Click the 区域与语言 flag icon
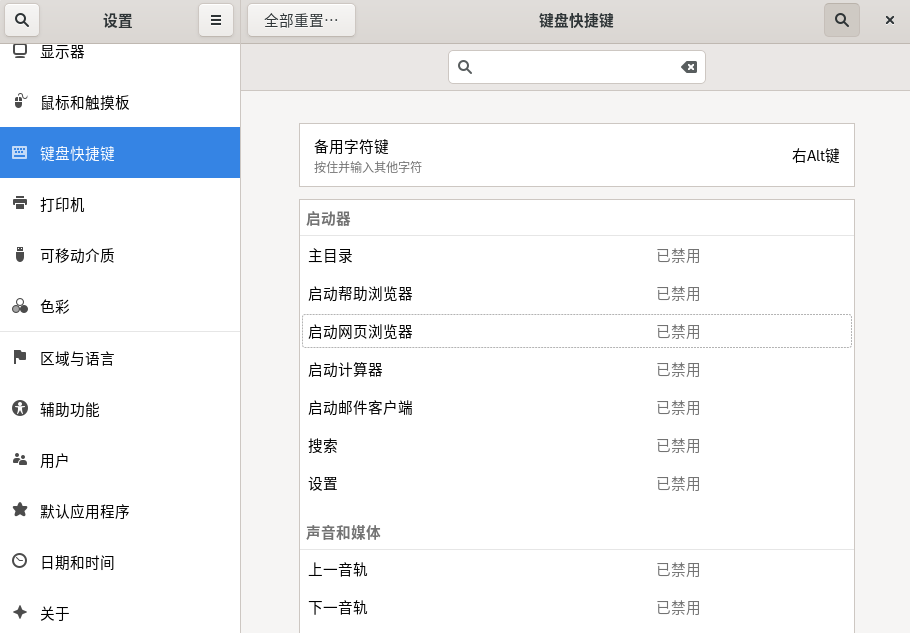 click(20, 358)
